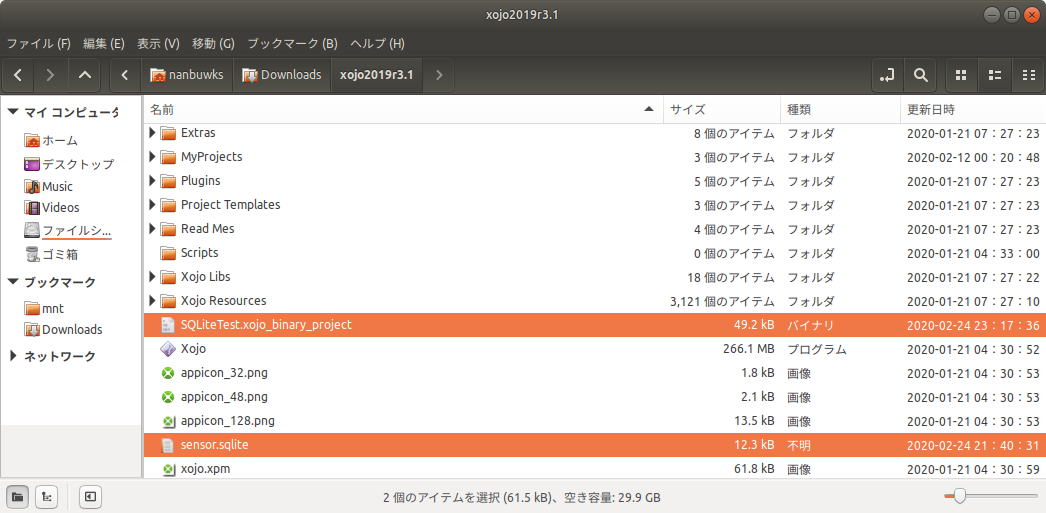The image size is (1046, 513).
Task: Open the 編集 (E) menu
Action: tap(103, 44)
